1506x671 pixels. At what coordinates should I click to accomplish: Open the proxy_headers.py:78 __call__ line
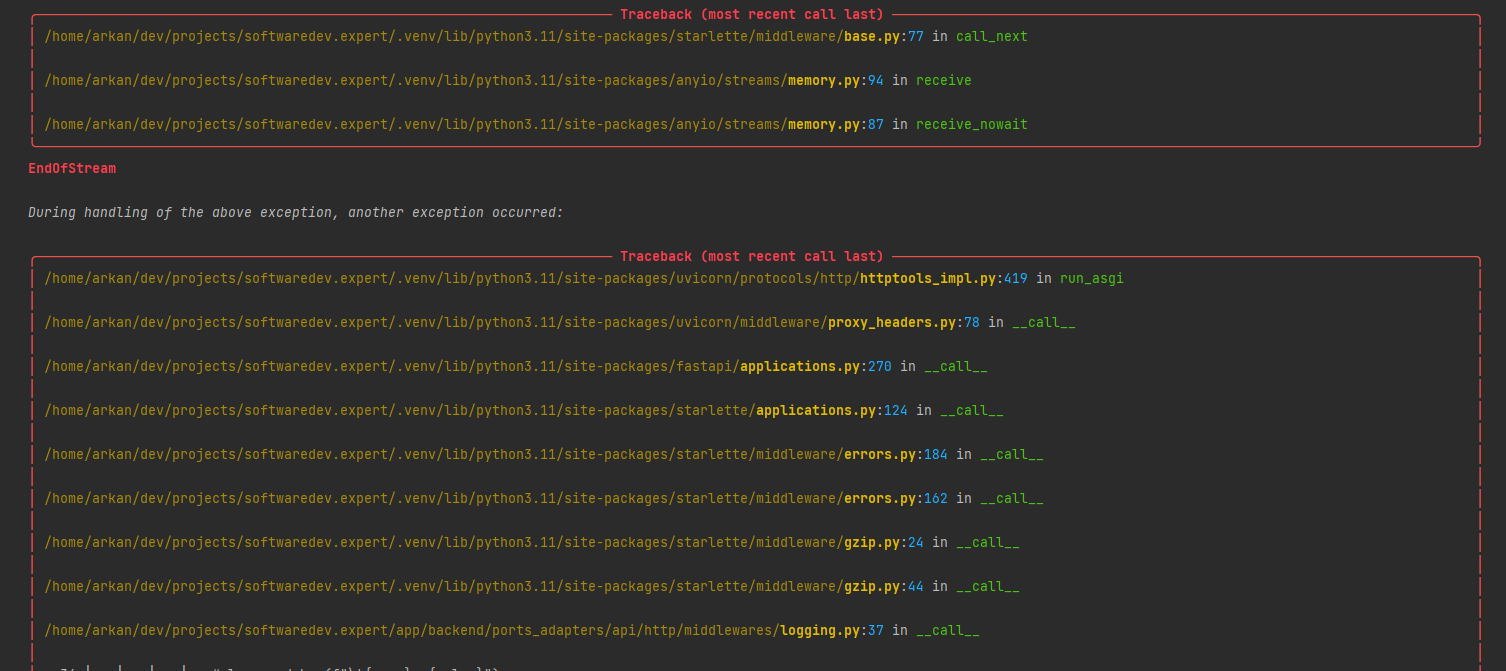click(x=560, y=322)
